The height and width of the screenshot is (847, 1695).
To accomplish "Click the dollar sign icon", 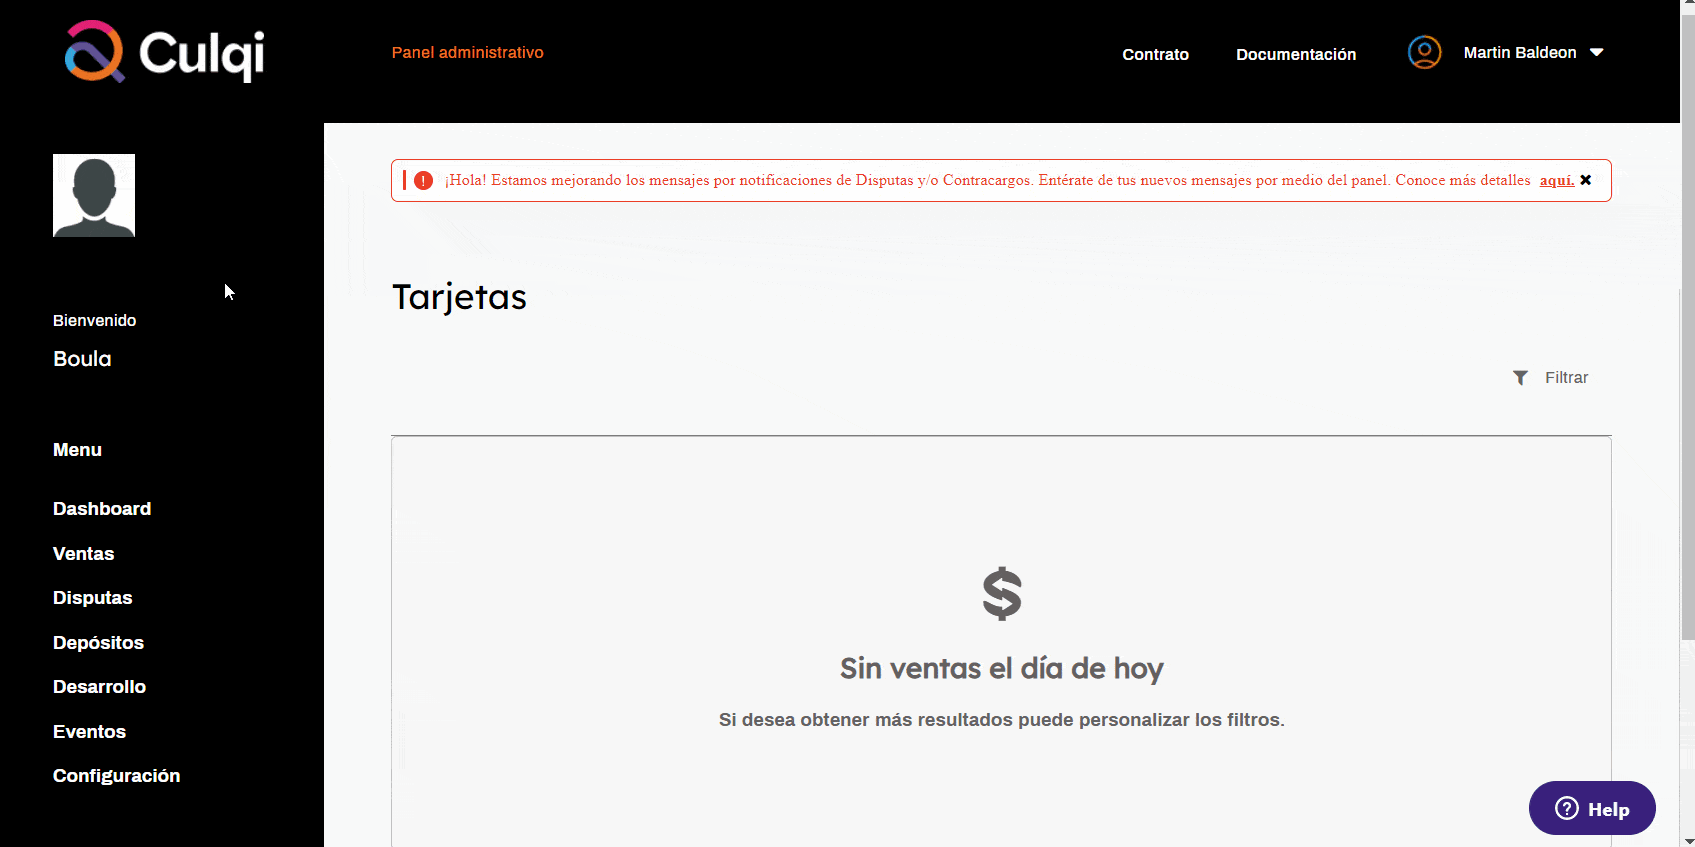I will [1001, 594].
